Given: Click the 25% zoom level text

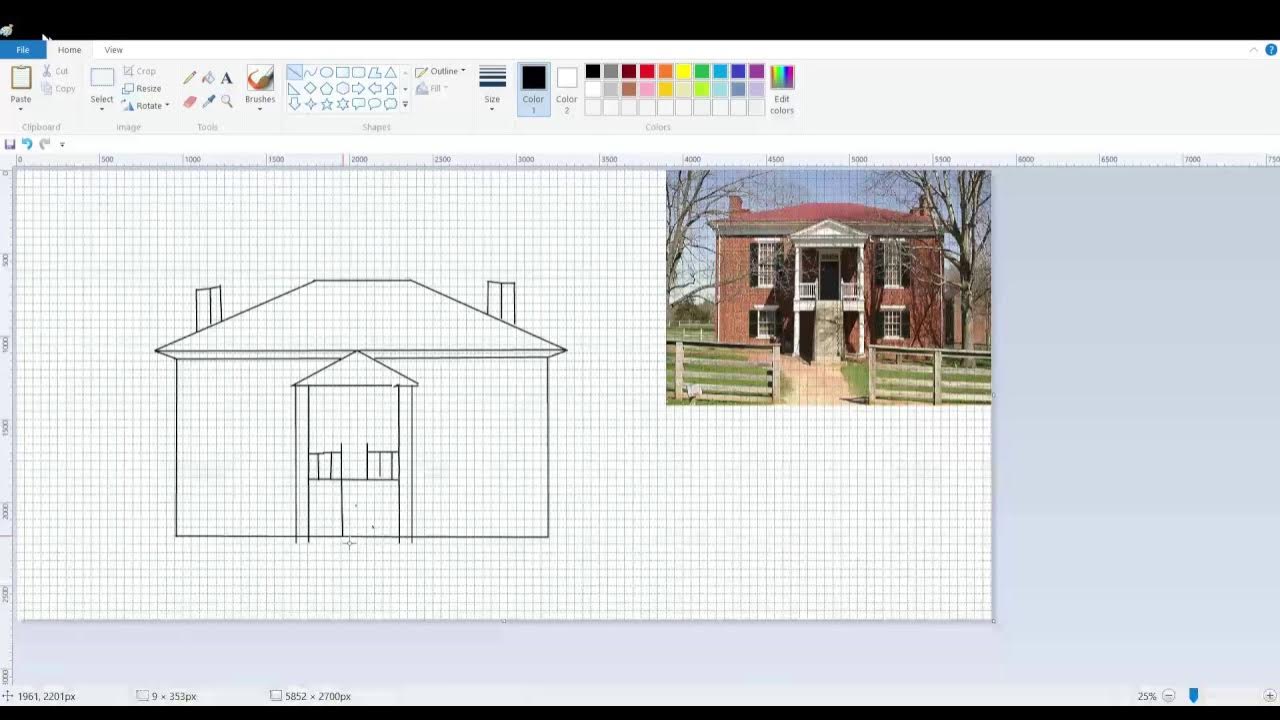Looking at the screenshot, I should tap(1146, 696).
